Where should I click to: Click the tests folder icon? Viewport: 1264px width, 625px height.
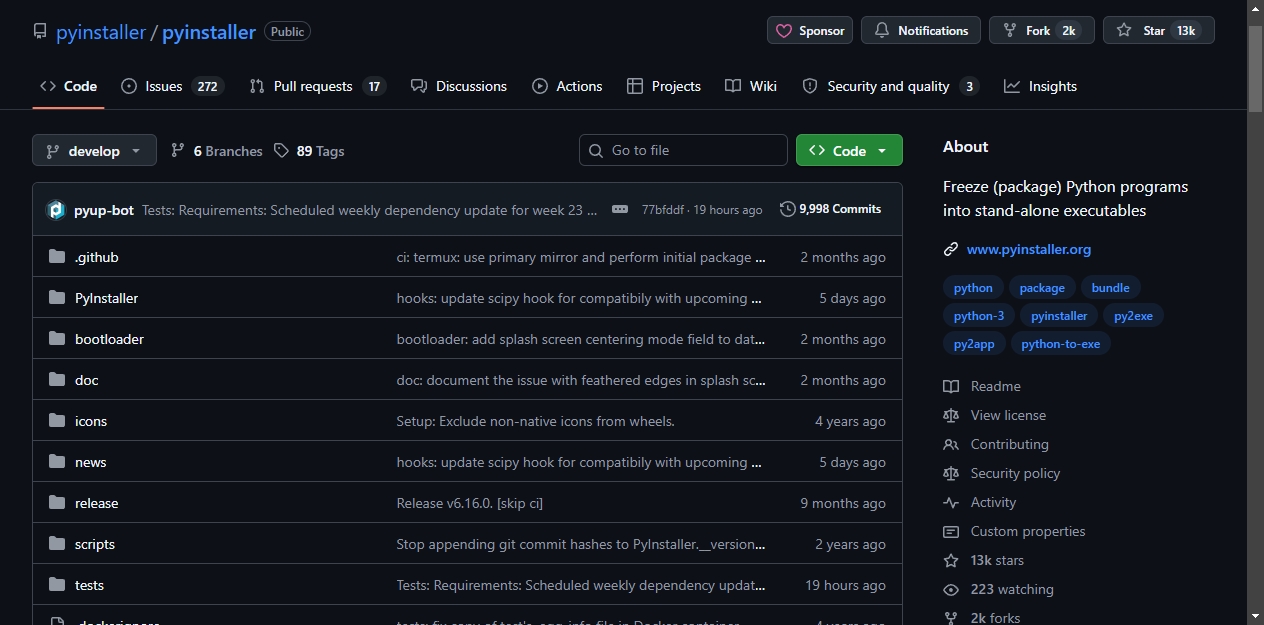click(57, 585)
